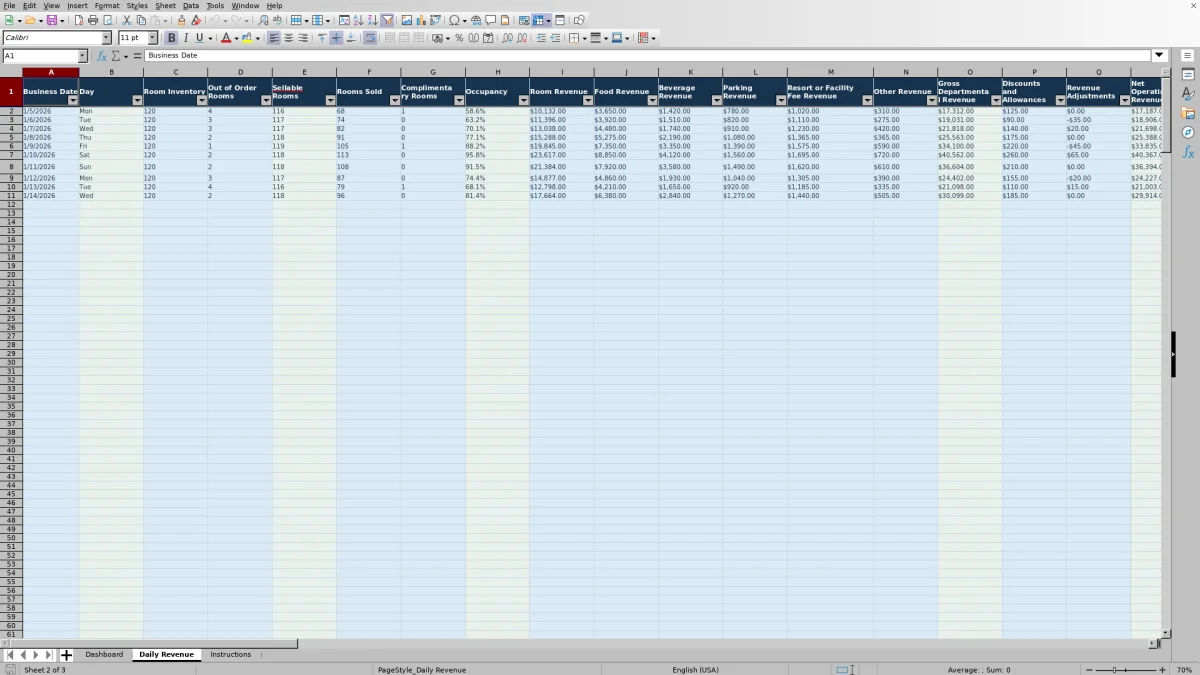Open Business Date column filter dropdown
This screenshot has width=1200, height=675.
(73, 100)
